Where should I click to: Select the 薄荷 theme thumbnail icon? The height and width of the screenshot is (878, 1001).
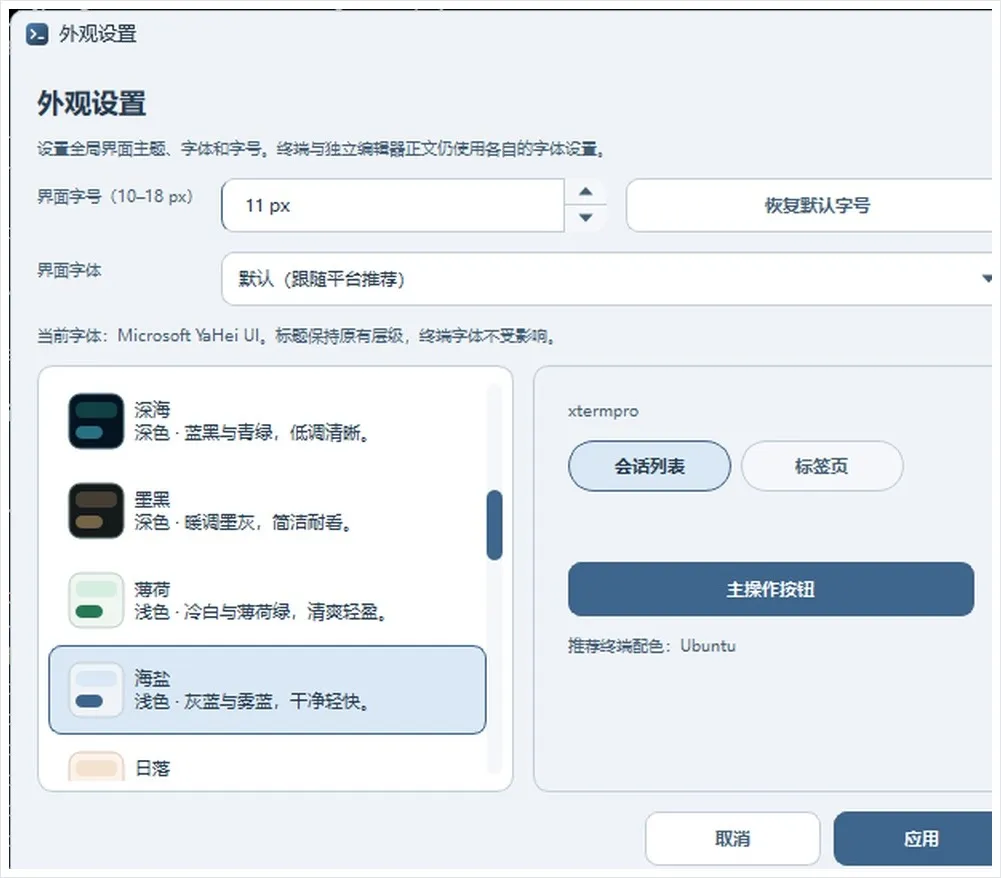(x=96, y=600)
